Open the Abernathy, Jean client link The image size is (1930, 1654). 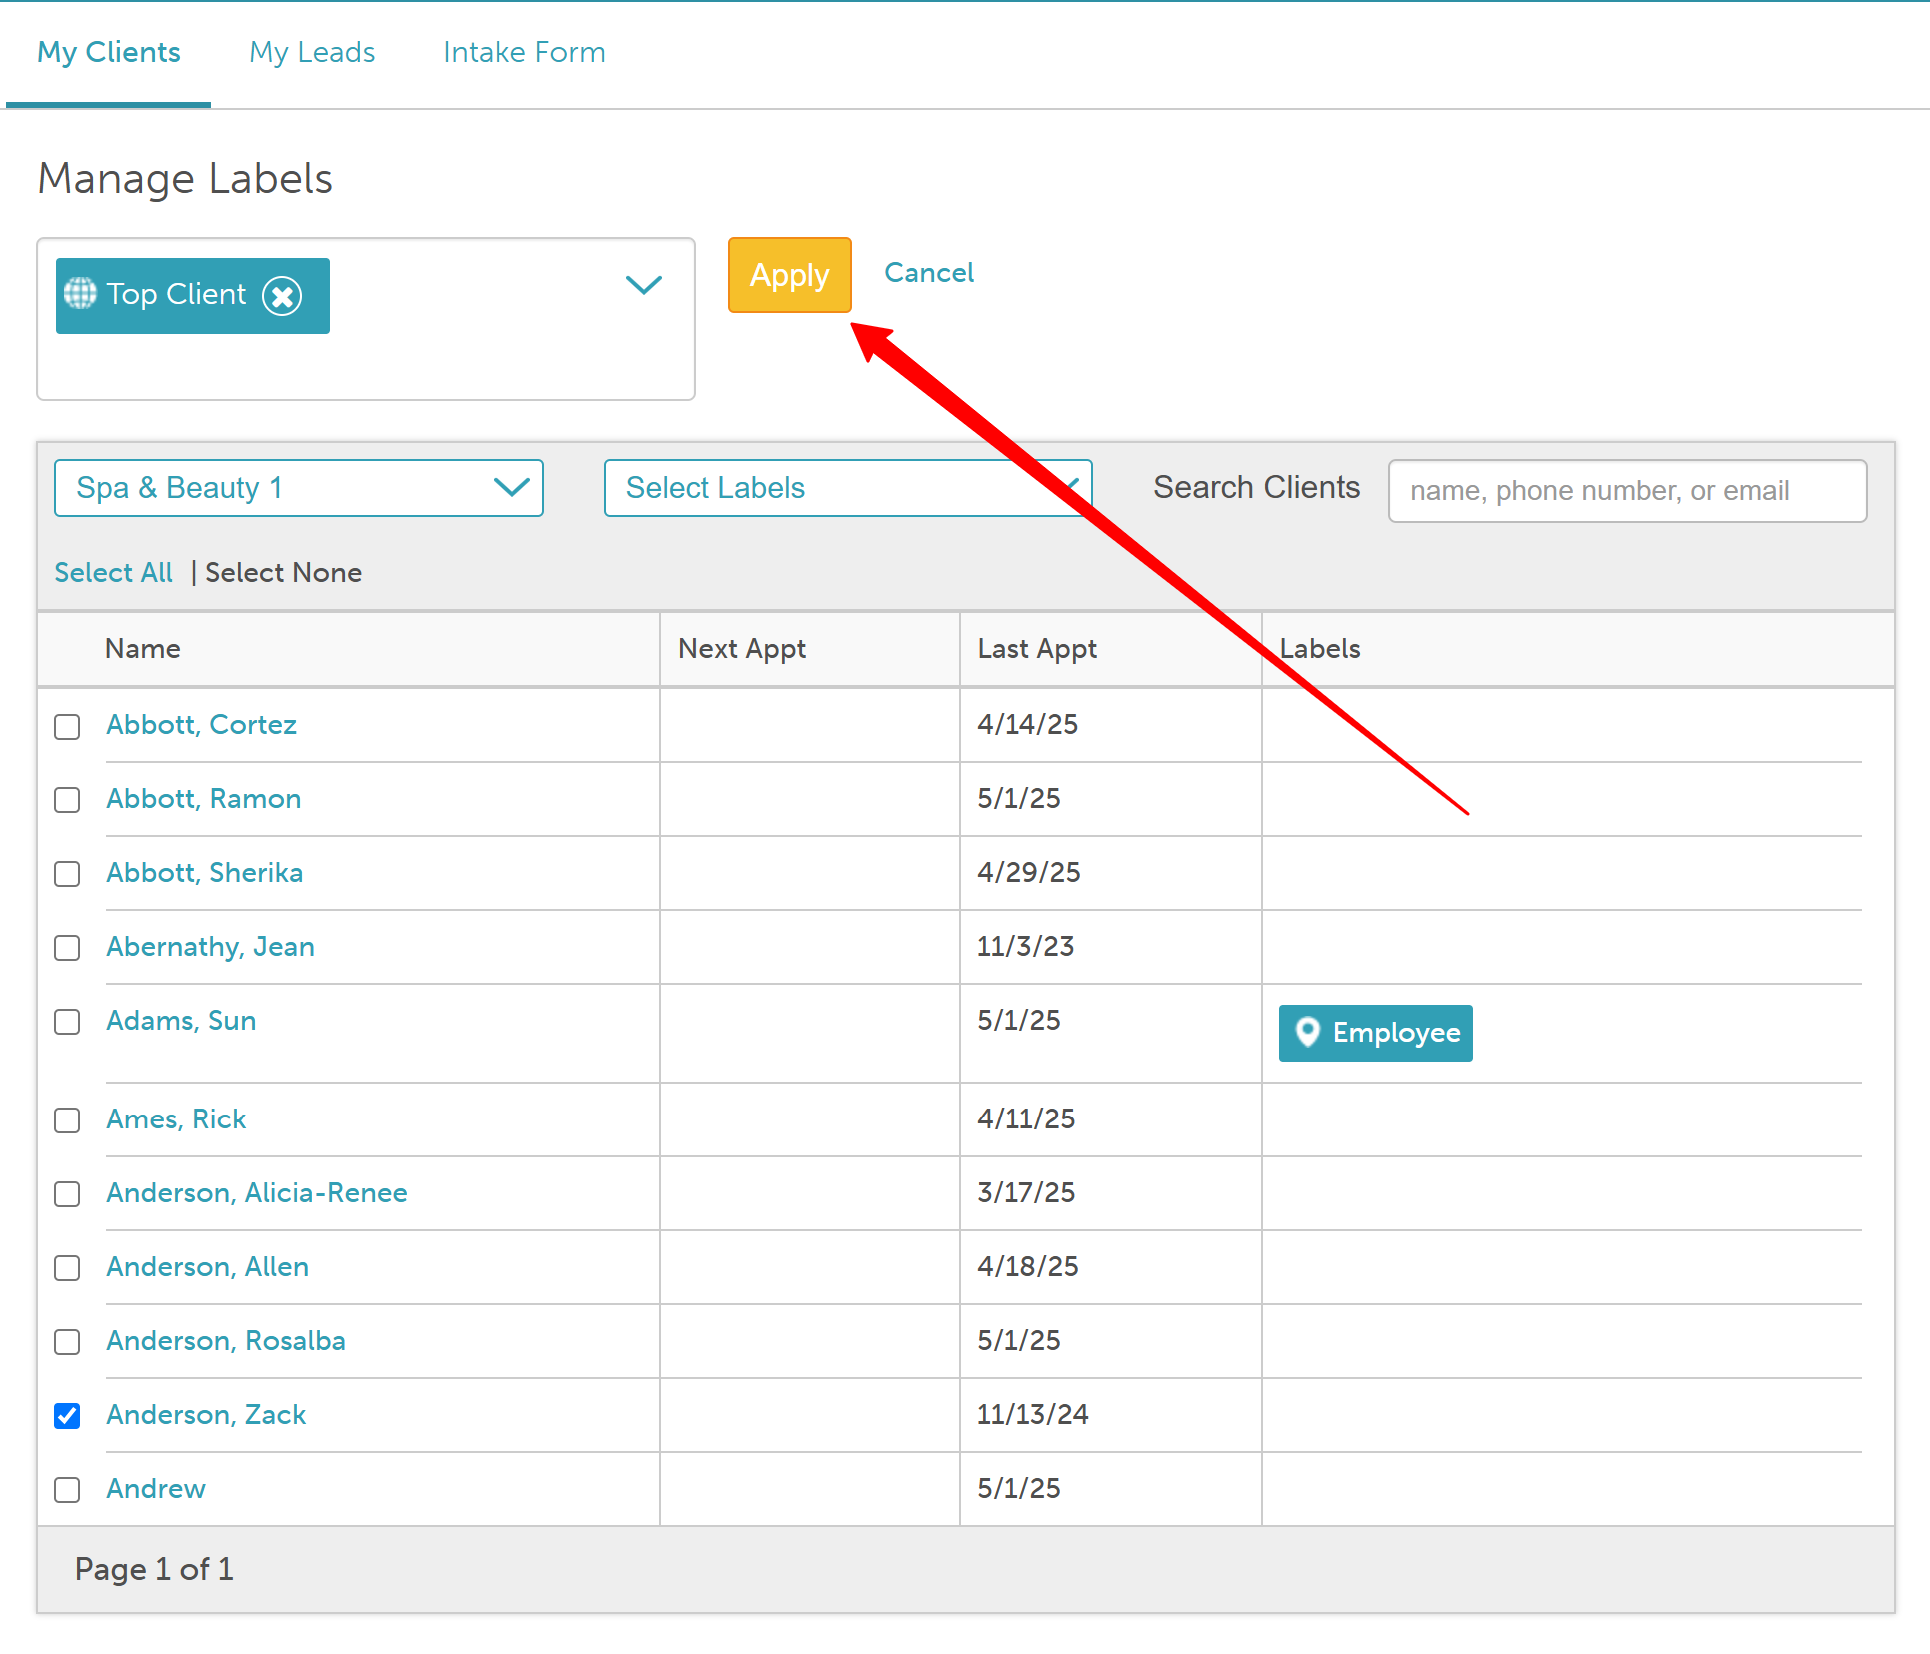click(x=210, y=947)
